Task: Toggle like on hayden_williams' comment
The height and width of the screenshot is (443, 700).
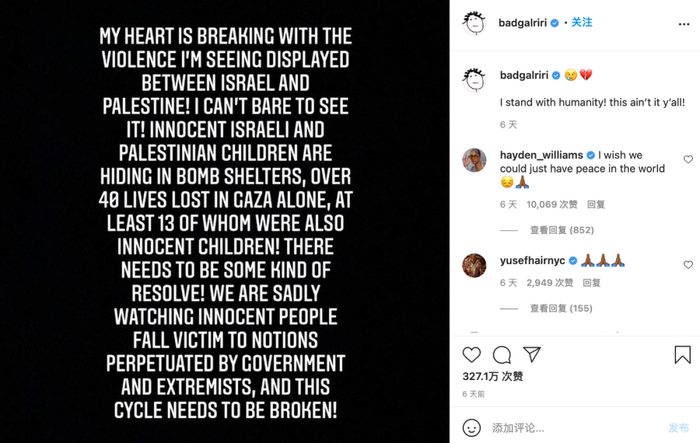Action: [x=688, y=159]
